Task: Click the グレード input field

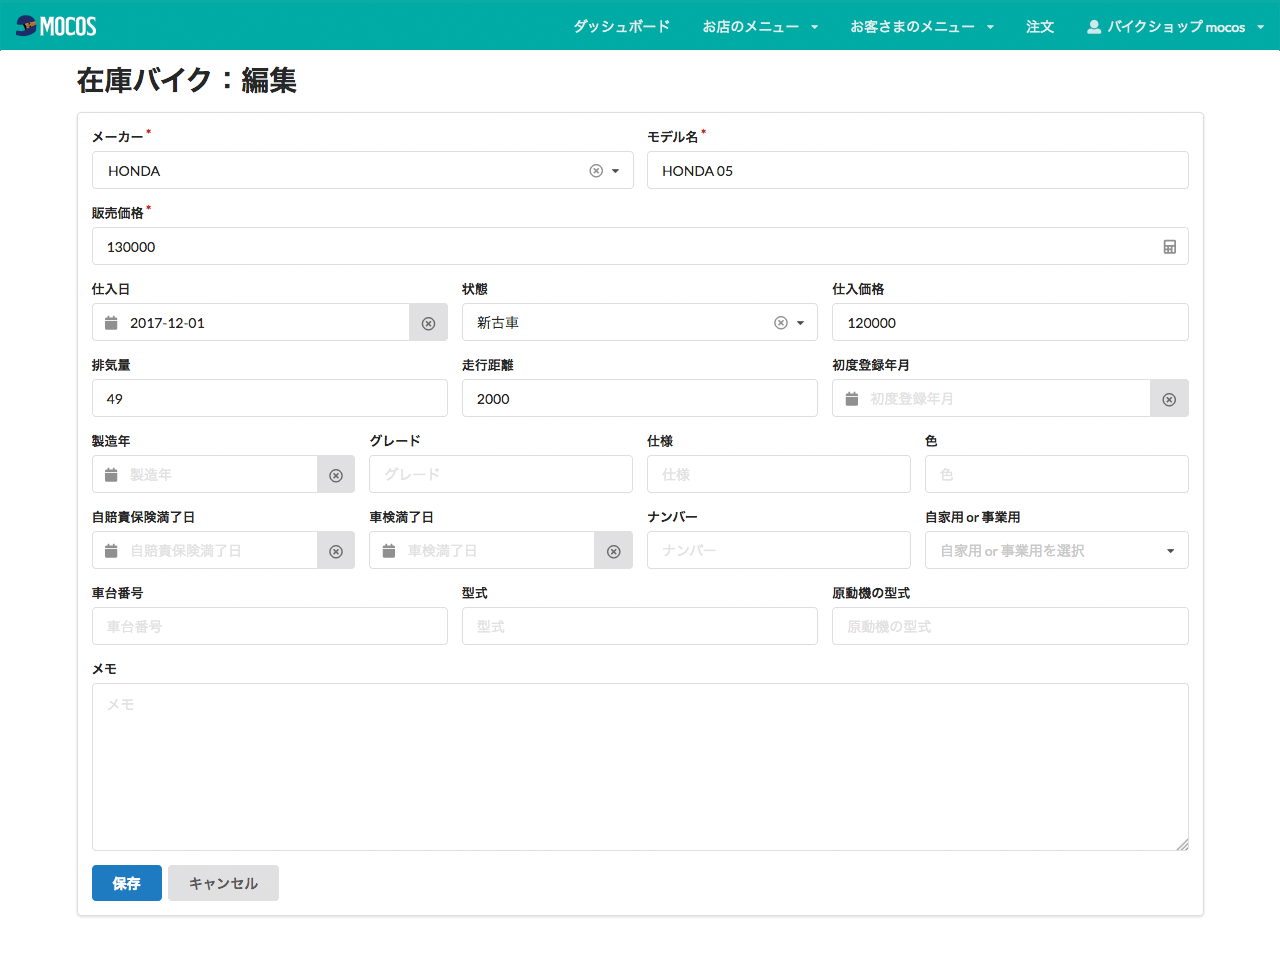Action: click(x=501, y=475)
